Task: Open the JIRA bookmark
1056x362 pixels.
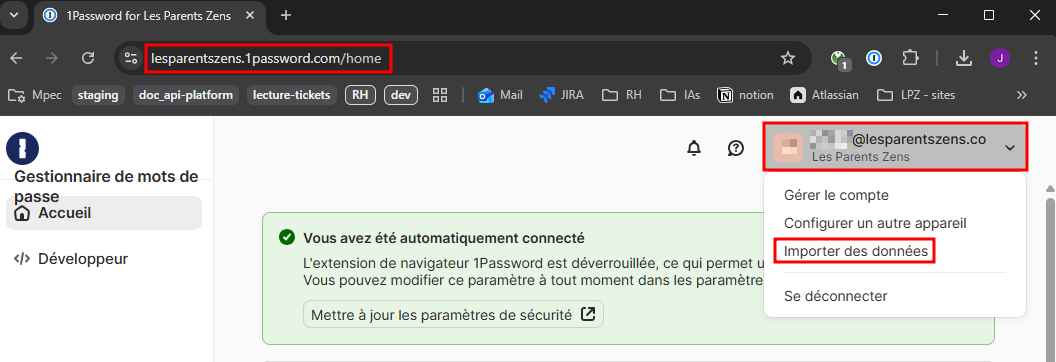Action: [562, 95]
